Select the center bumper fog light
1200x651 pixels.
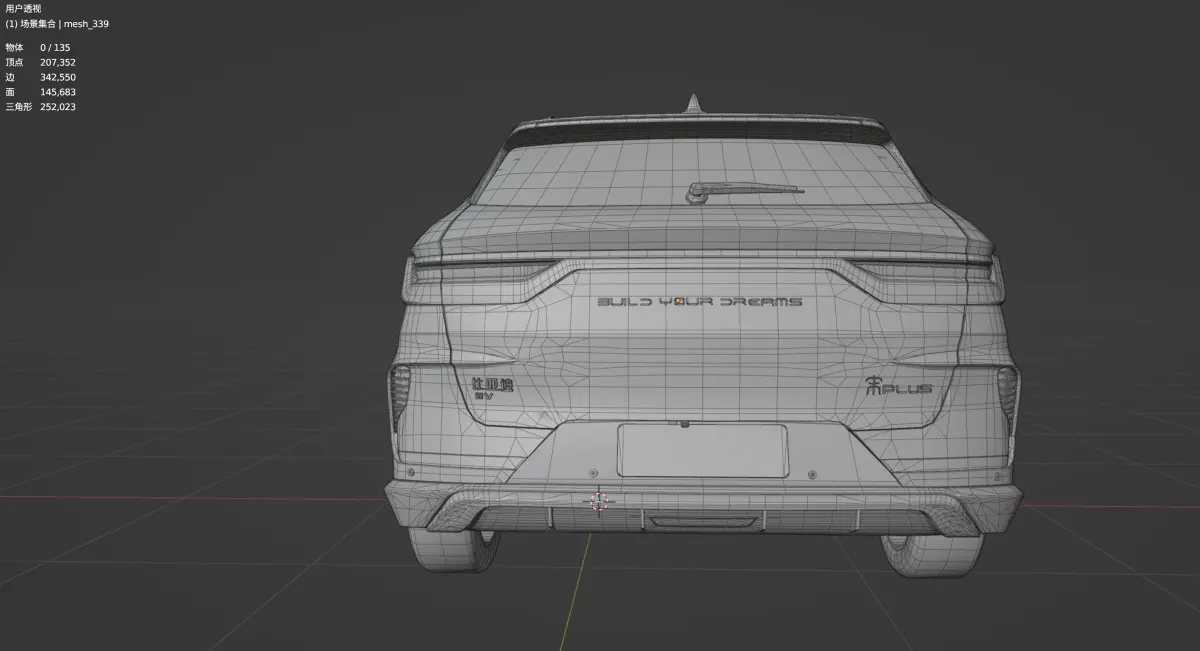(x=701, y=521)
